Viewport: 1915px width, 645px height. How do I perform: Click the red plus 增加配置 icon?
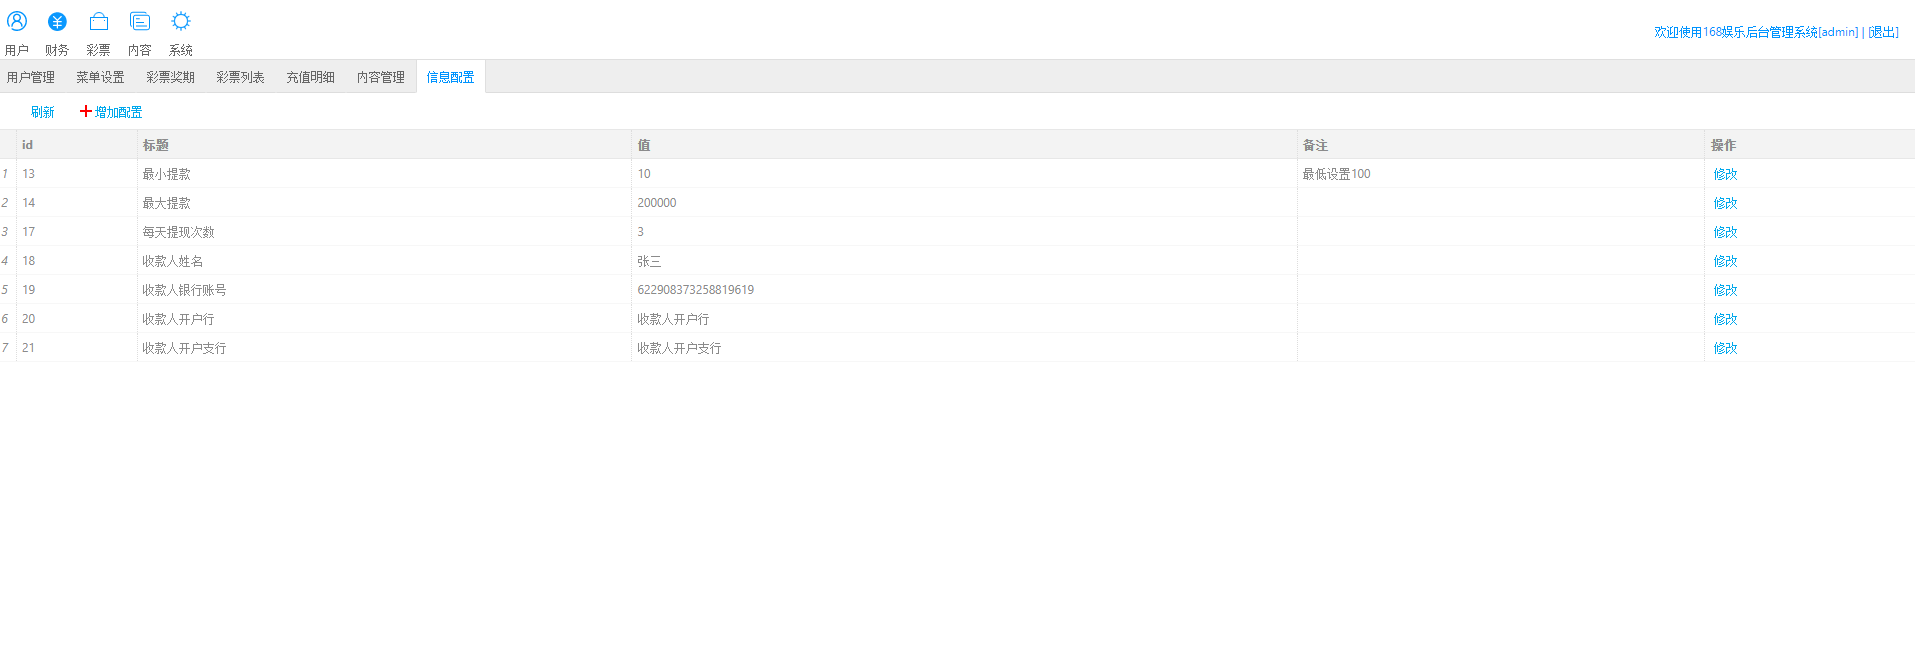86,111
